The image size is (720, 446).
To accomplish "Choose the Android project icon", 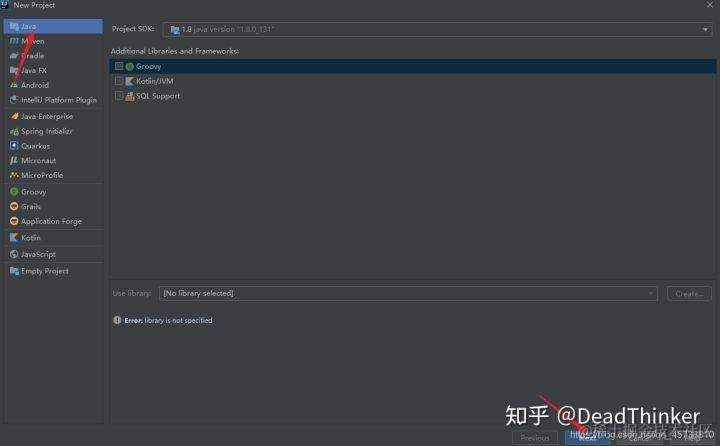I will (x=14, y=85).
